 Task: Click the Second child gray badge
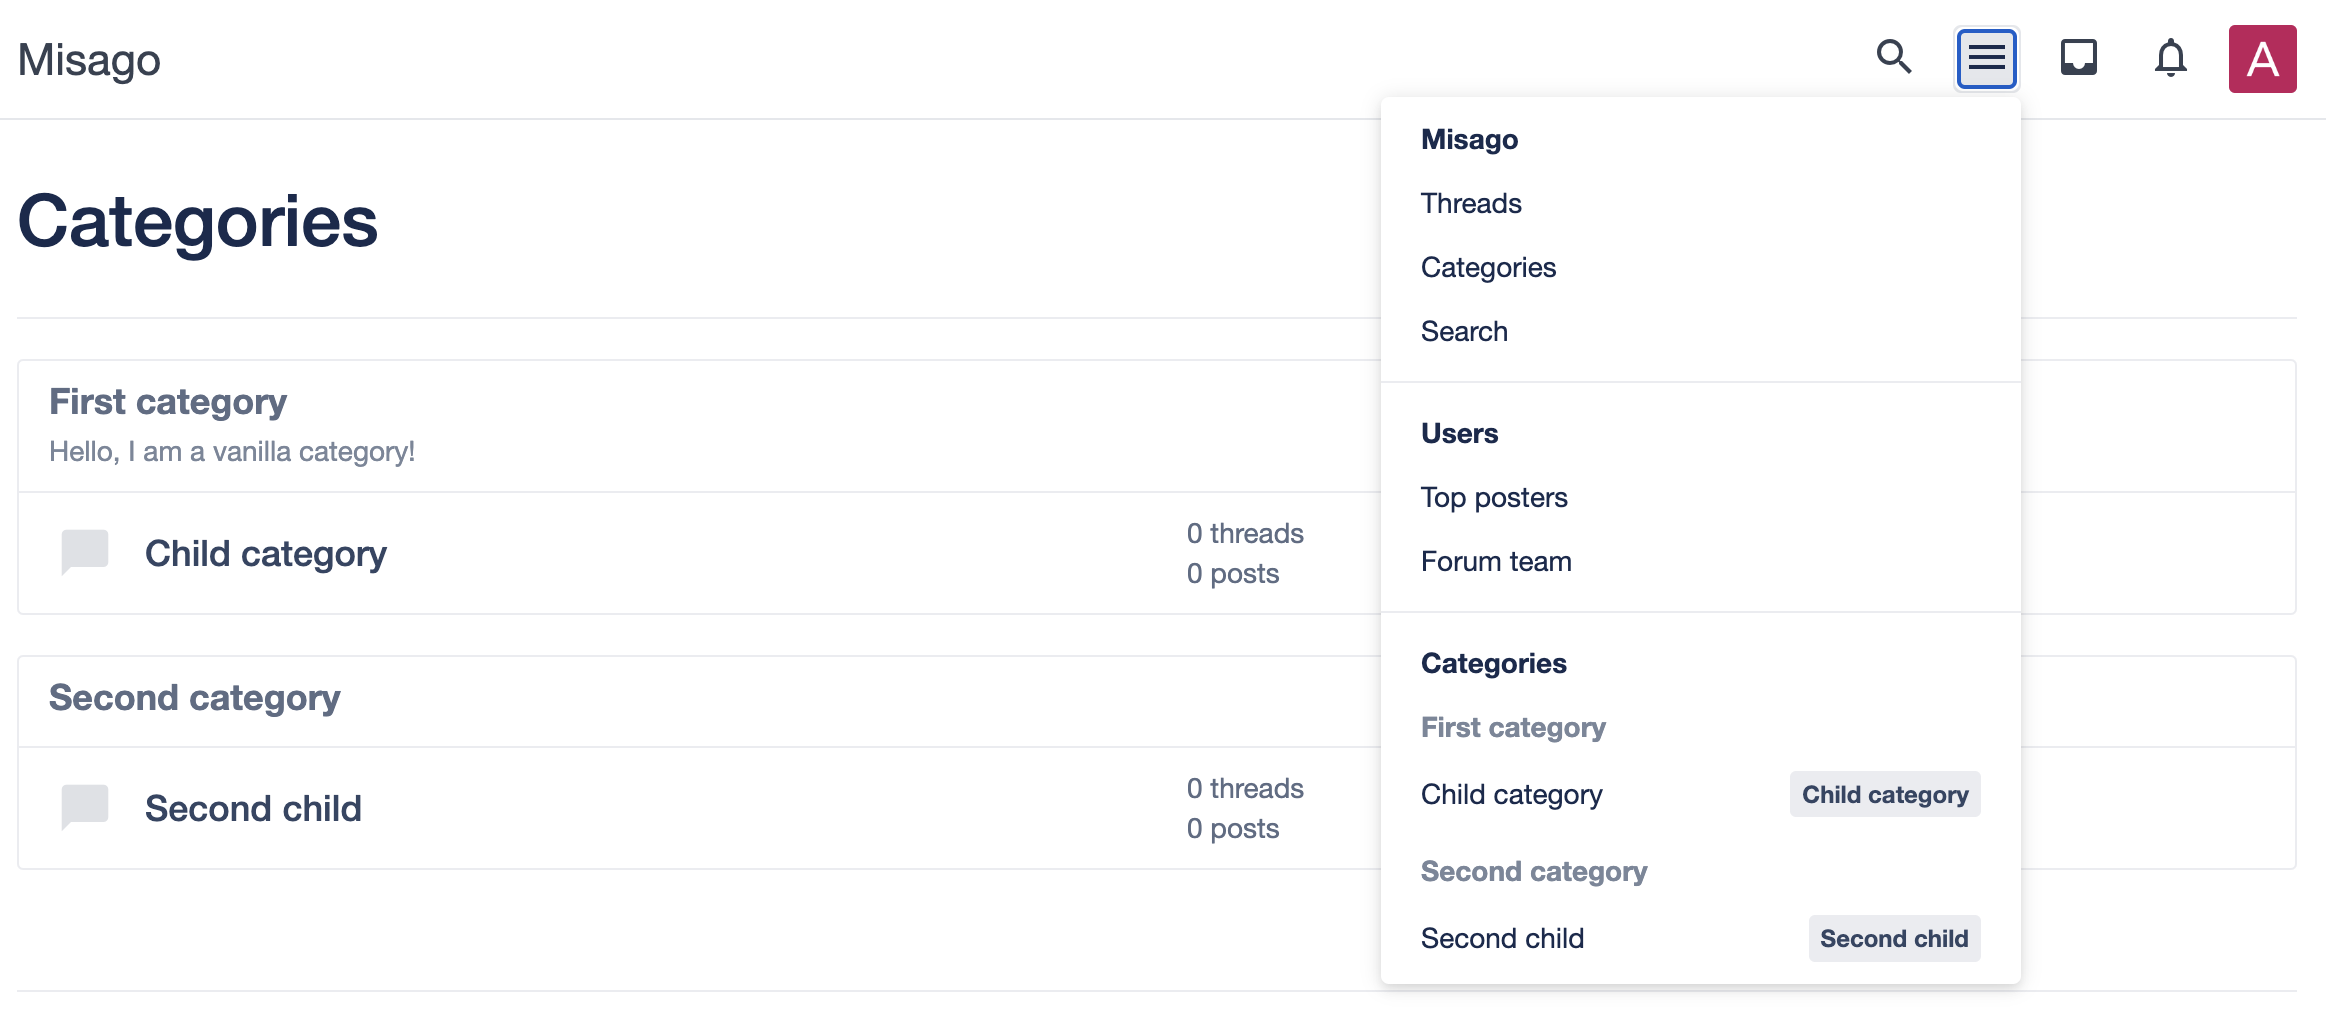click(x=1893, y=939)
